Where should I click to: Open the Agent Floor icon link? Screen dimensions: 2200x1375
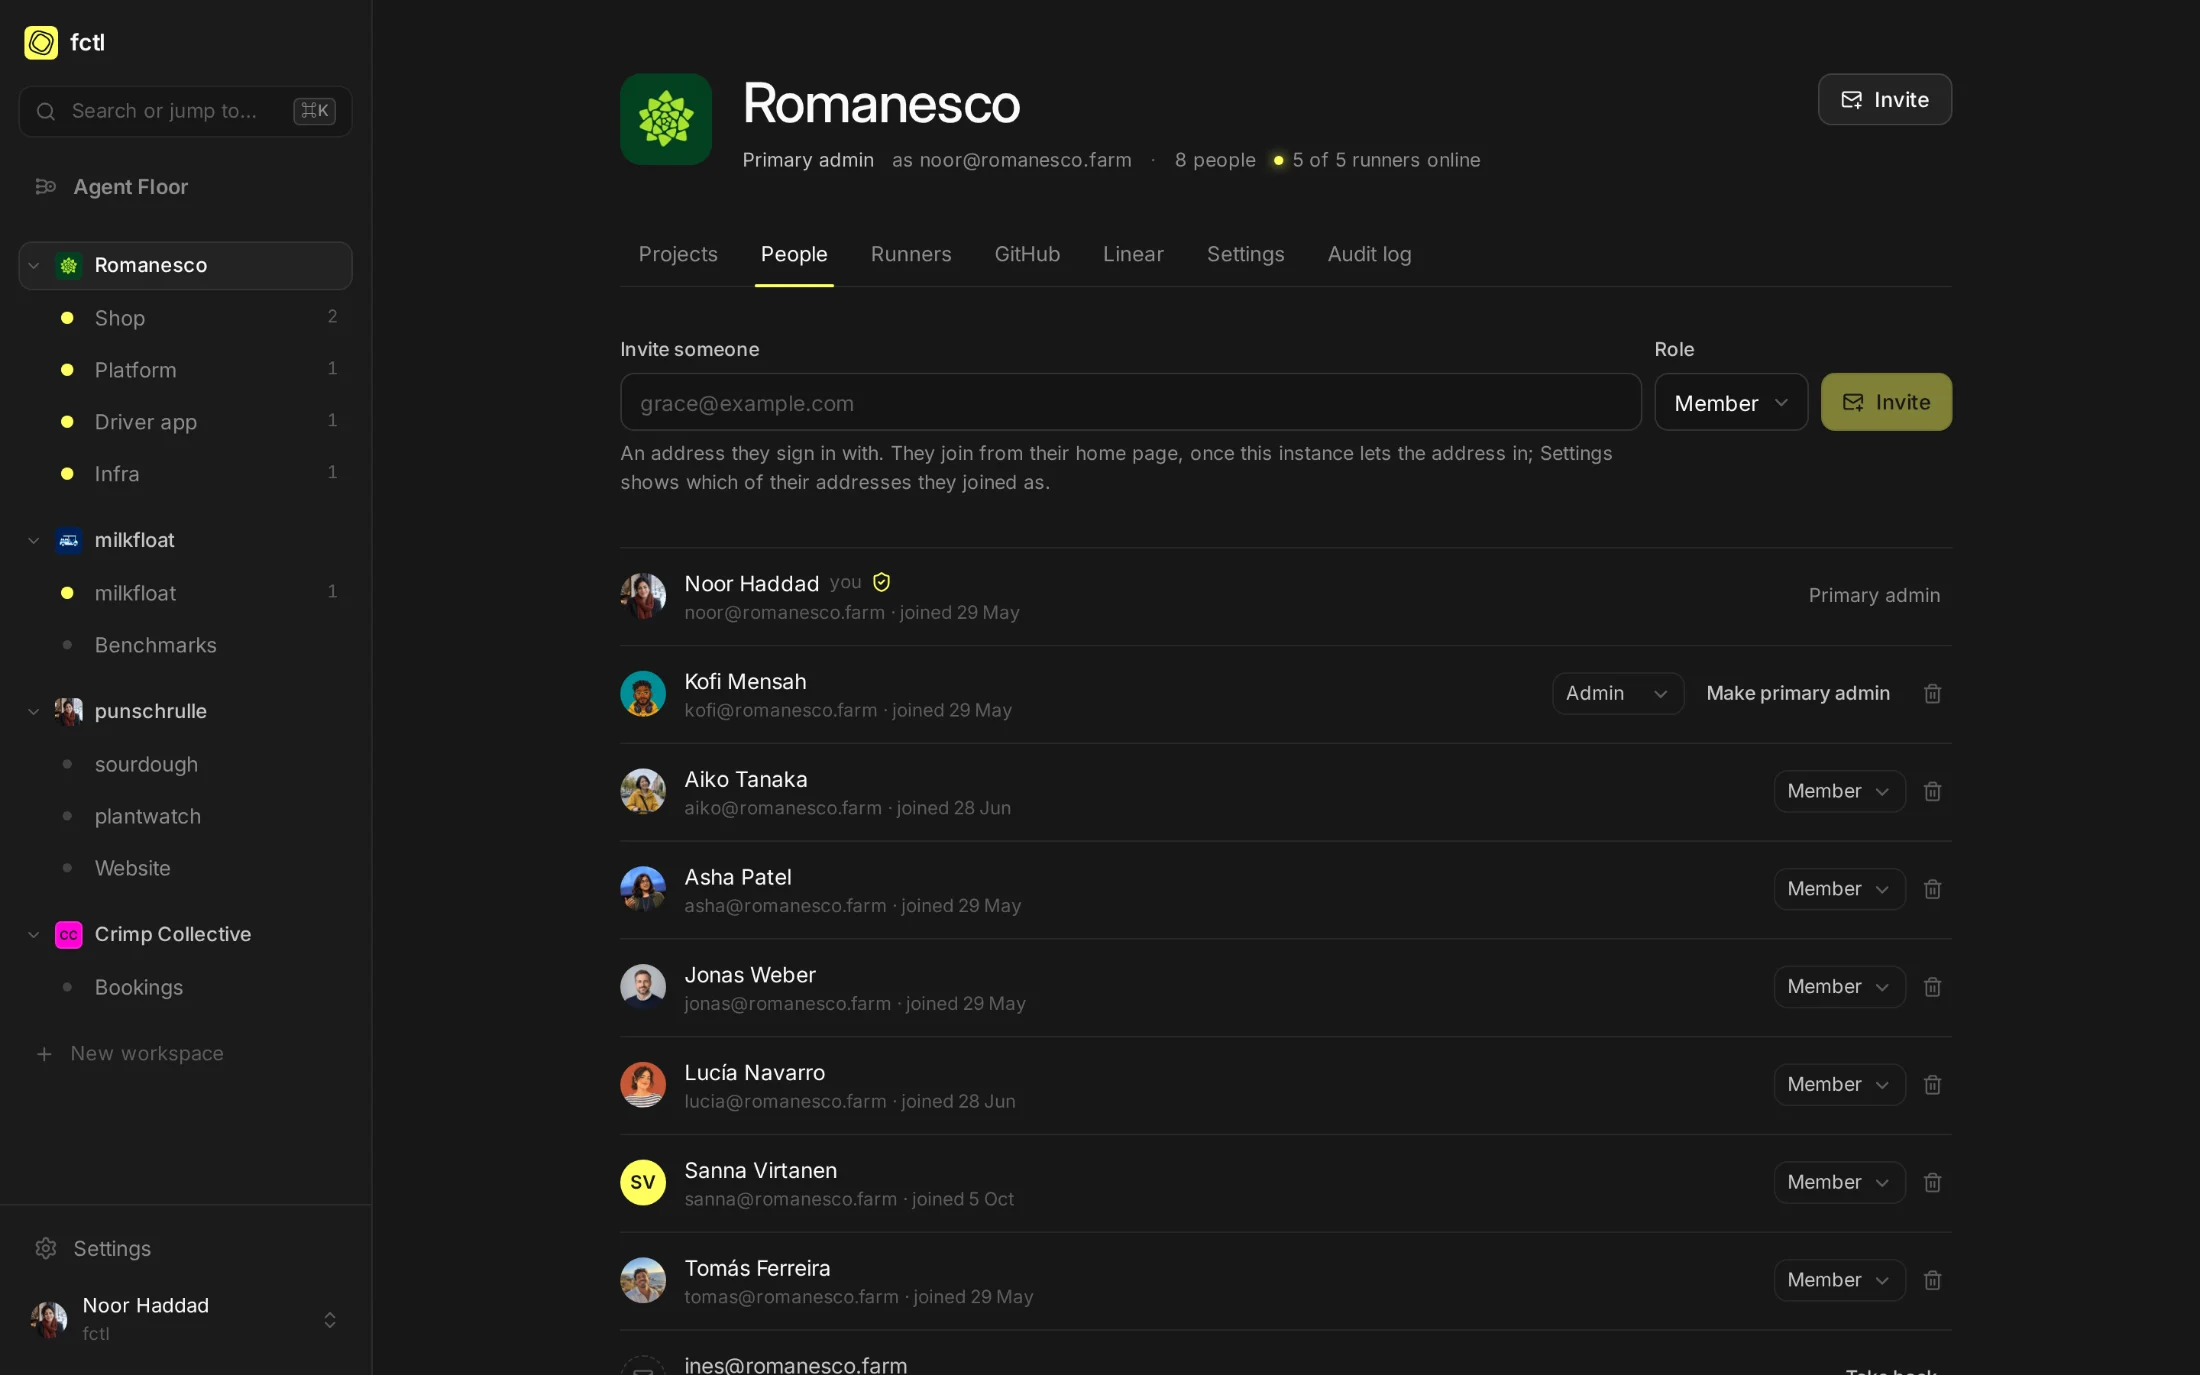45,187
